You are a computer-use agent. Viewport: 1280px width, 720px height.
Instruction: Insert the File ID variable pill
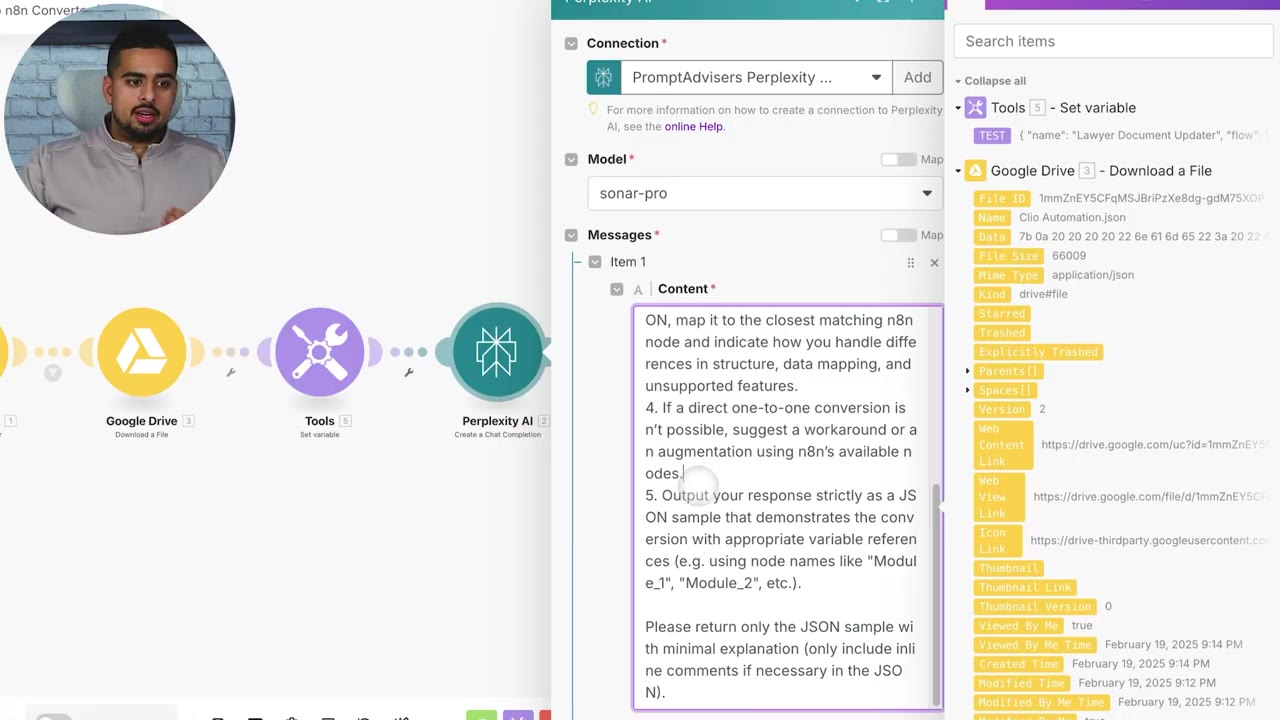coord(1002,199)
